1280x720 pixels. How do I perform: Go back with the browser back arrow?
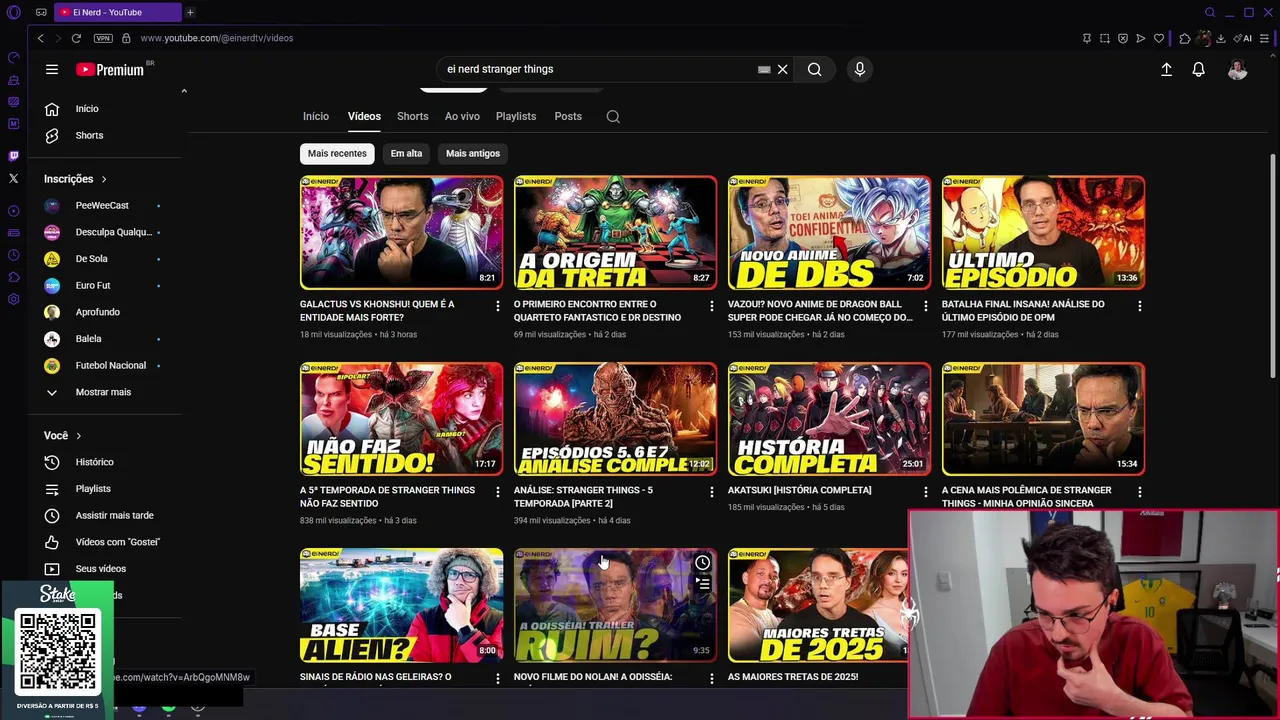click(x=40, y=38)
